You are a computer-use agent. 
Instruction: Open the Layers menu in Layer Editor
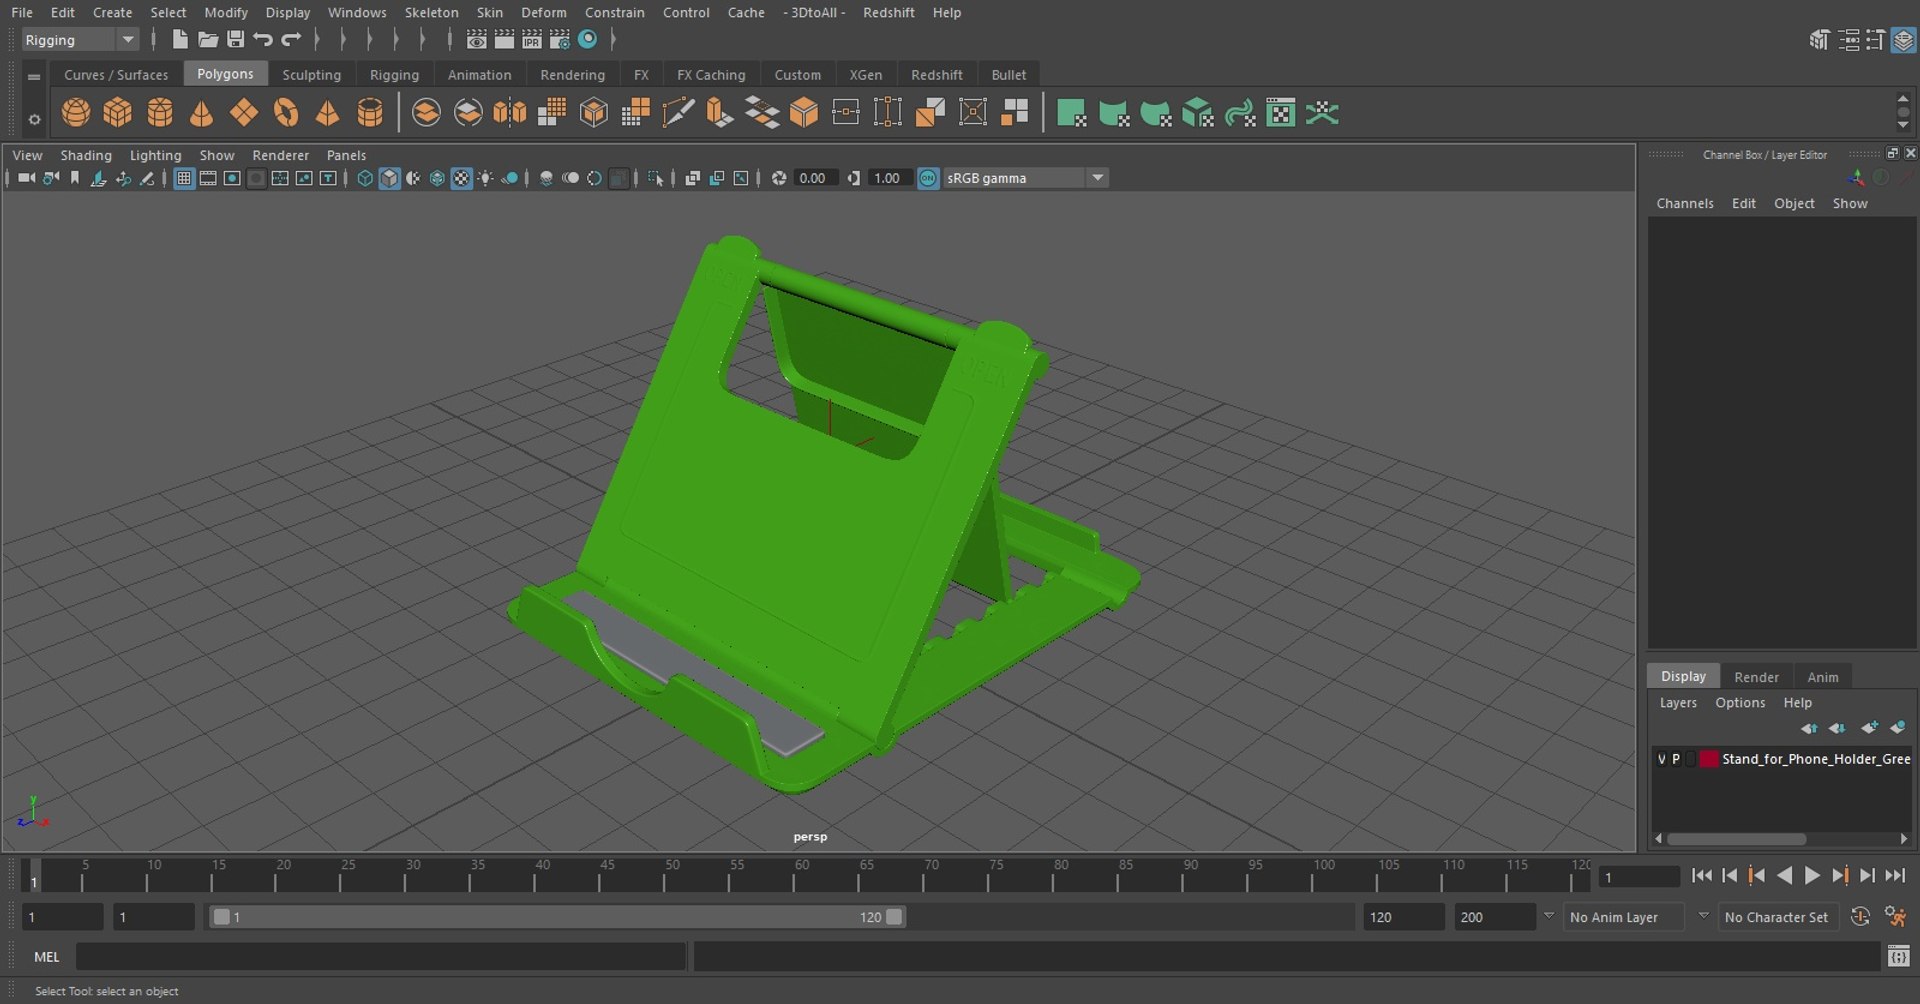[x=1678, y=703]
